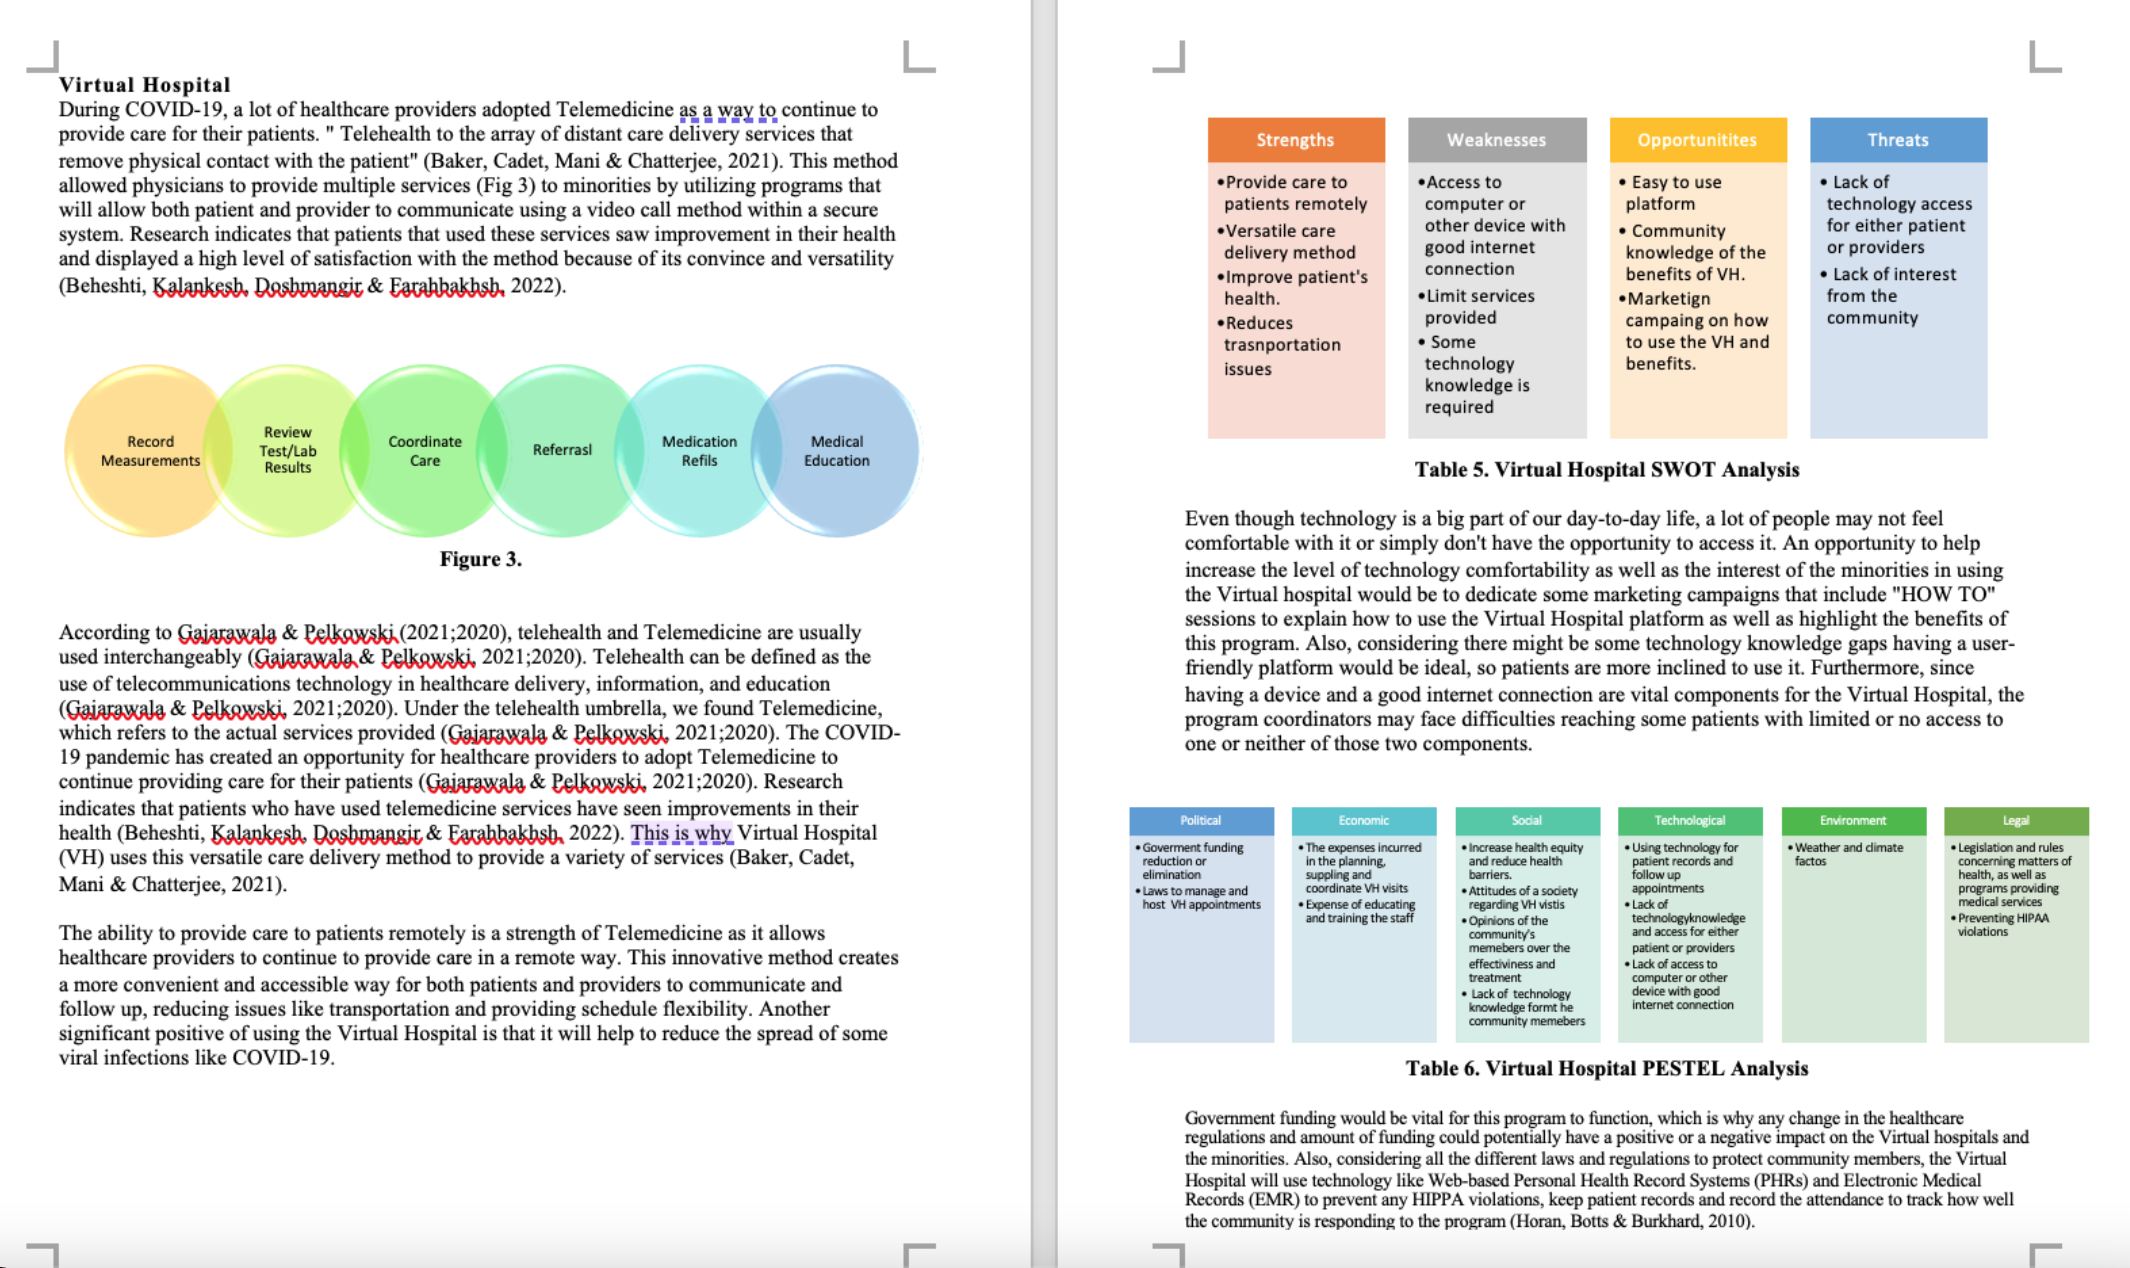Click the Coordinate Care circle
Image resolution: width=2130 pixels, height=1268 pixels.
point(424,451)
